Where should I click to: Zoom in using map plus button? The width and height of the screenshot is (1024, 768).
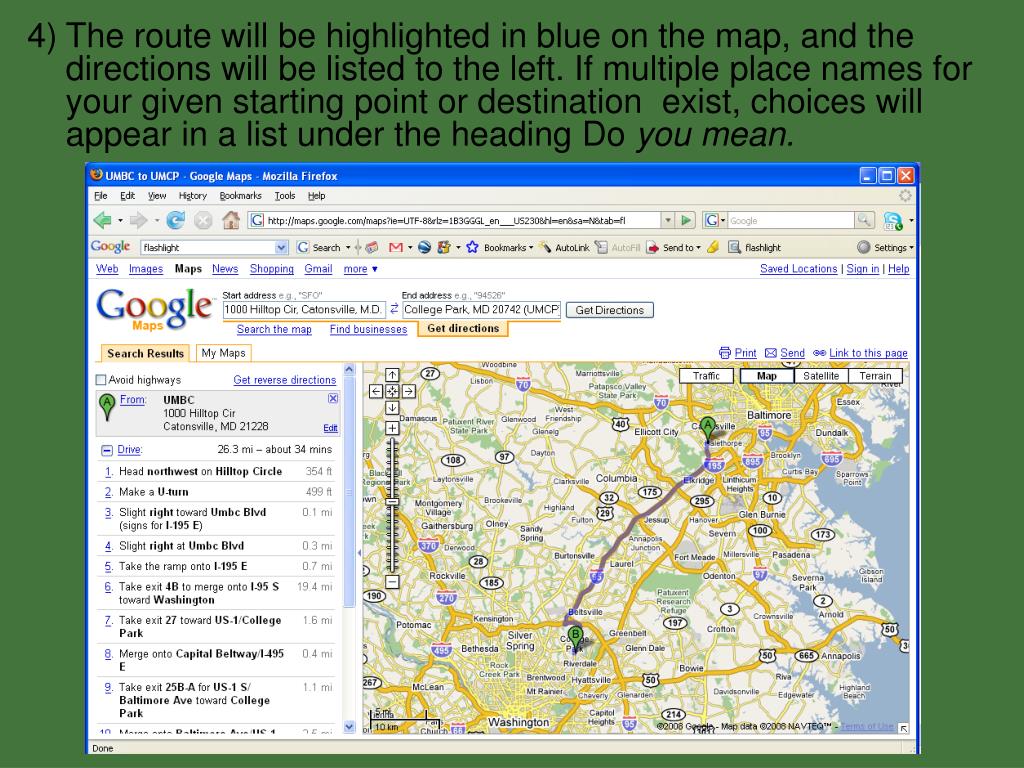click(x=392, y=428)
